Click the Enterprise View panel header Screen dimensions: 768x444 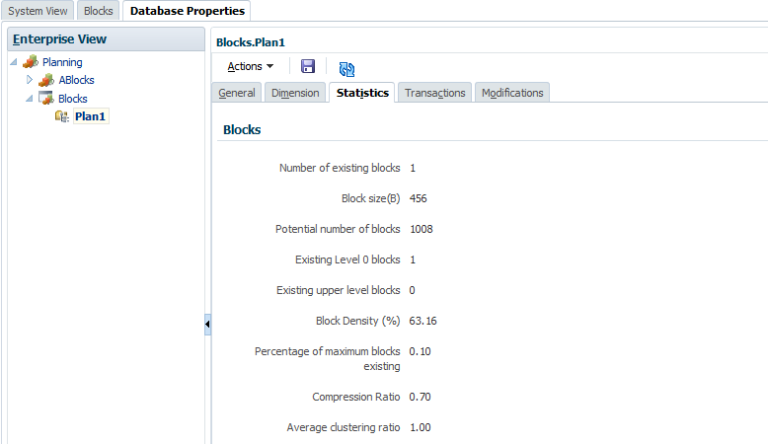pyautogui.click(x=106, y=39)
